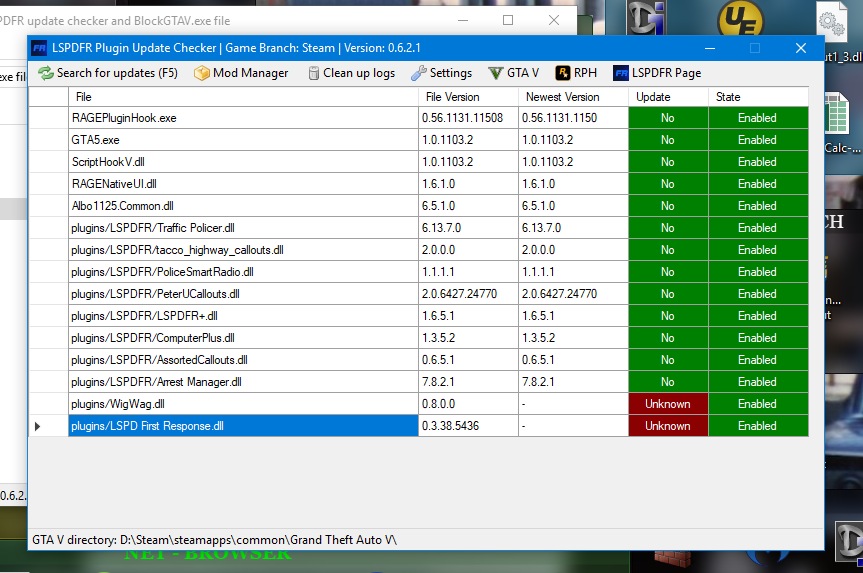This screenshot has height=573, width=863.
Task: Open the gear settings file desktop icon
Action: (x=831, y=23)
